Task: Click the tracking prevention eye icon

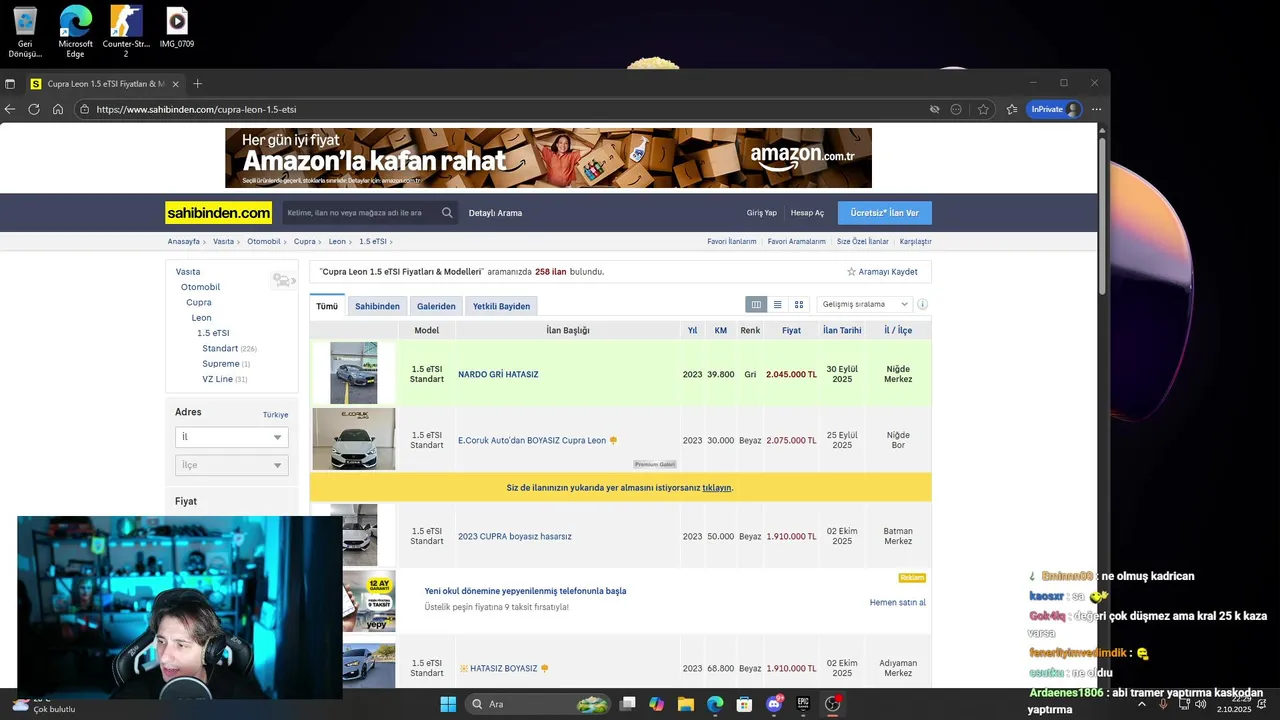Action: [934, 109]
